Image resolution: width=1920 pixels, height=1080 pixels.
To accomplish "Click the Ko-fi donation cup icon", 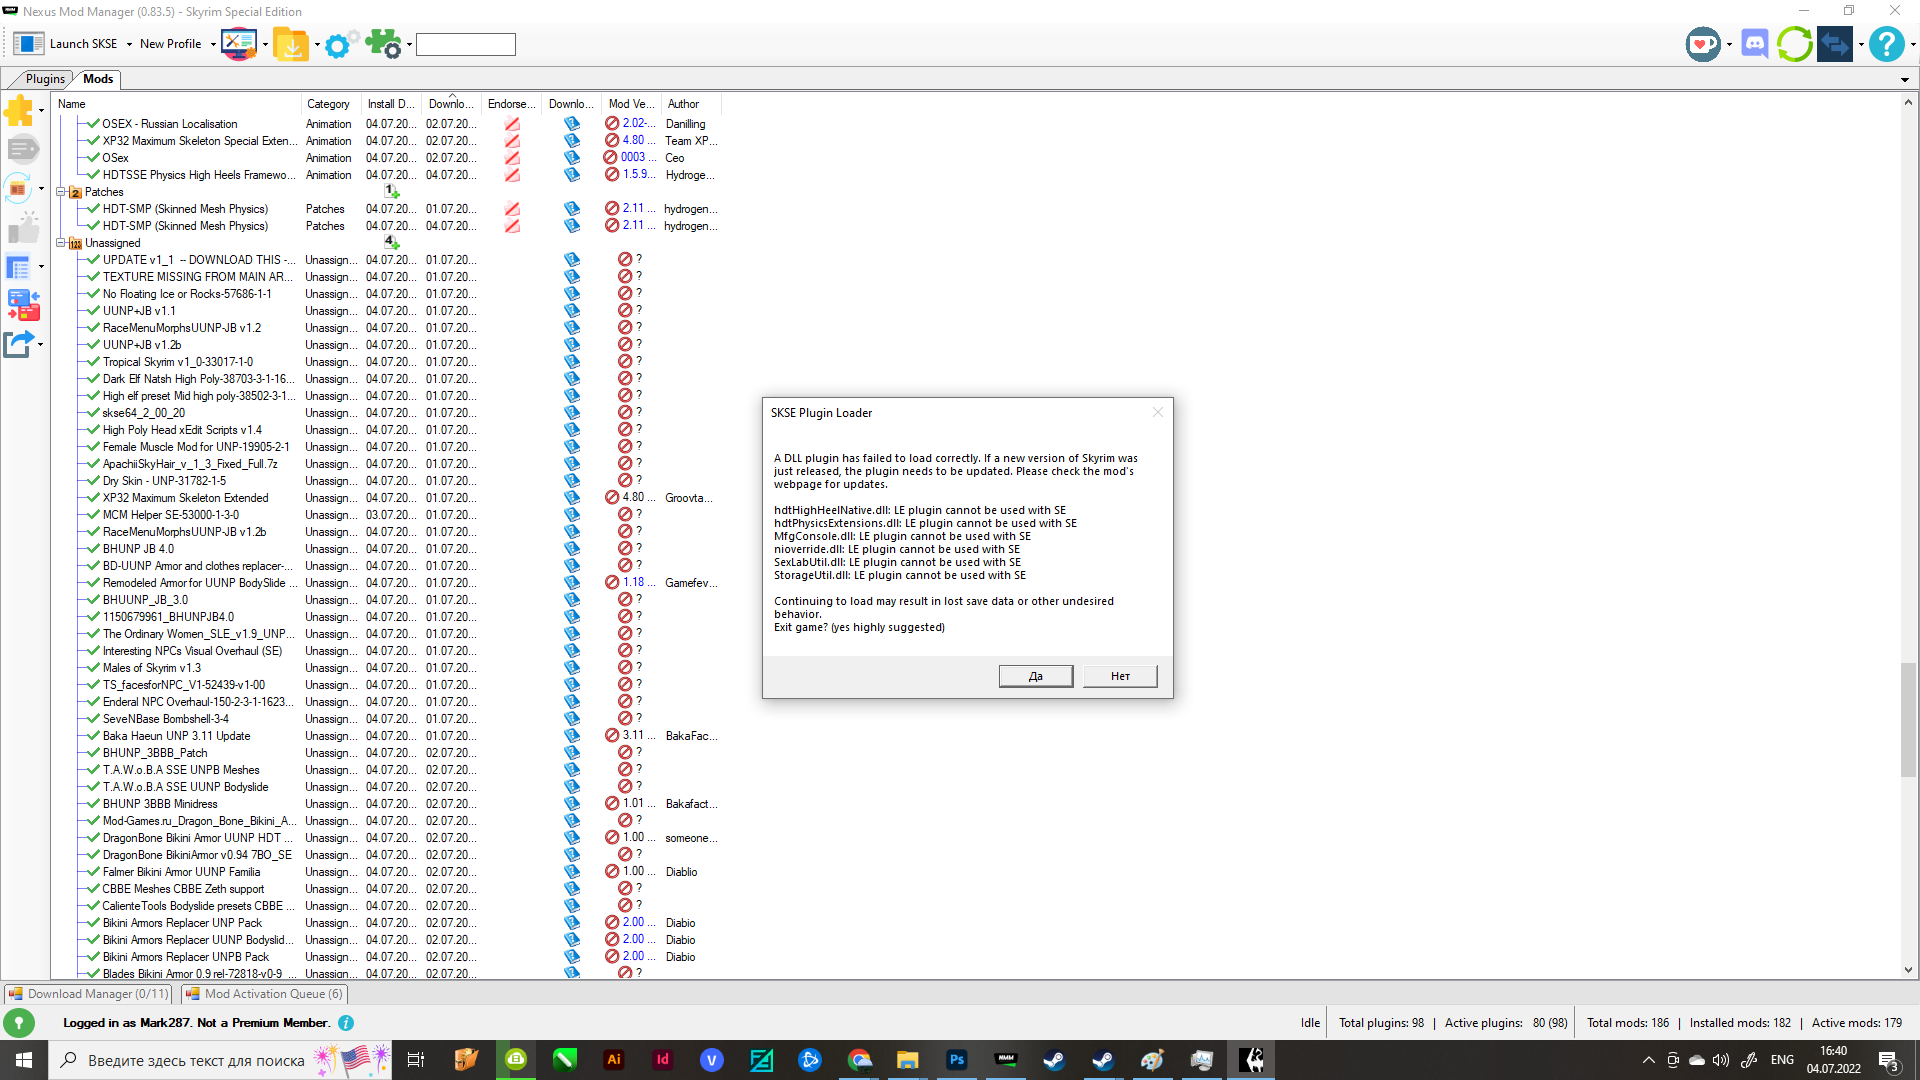I will pyautogui.click(x=1703, y=44).
